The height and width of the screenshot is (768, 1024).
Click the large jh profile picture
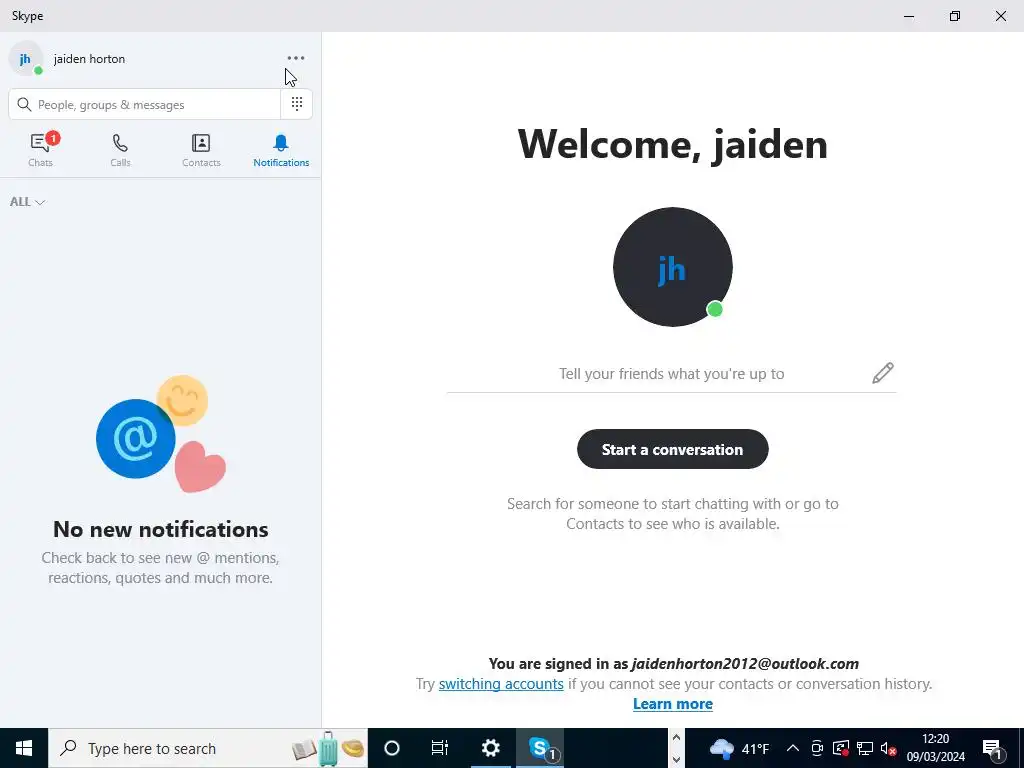(x=673, y=267)
